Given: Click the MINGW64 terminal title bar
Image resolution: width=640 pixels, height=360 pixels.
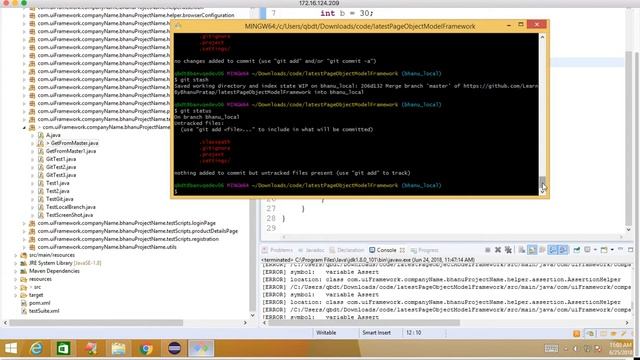Looking at the screenshot, I should click(x=359, y=26).
